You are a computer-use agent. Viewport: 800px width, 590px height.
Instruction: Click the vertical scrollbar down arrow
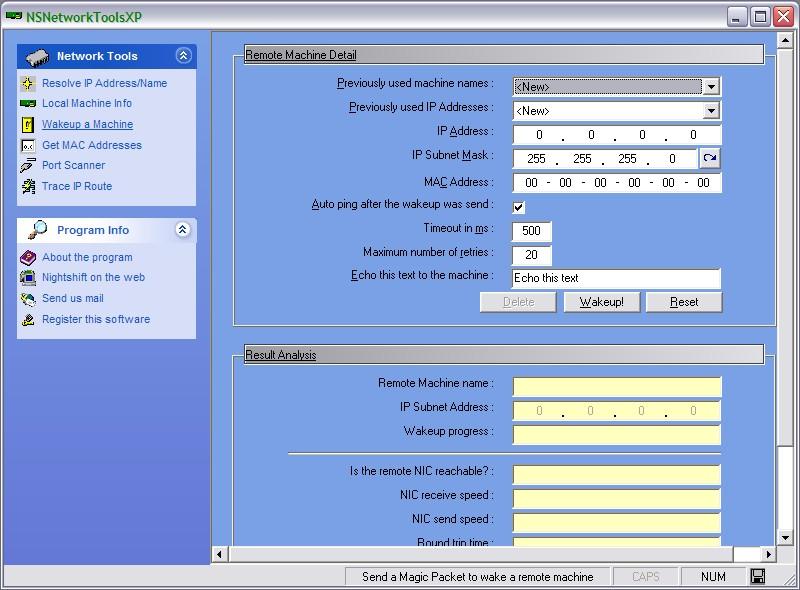[x=785, y=537]
